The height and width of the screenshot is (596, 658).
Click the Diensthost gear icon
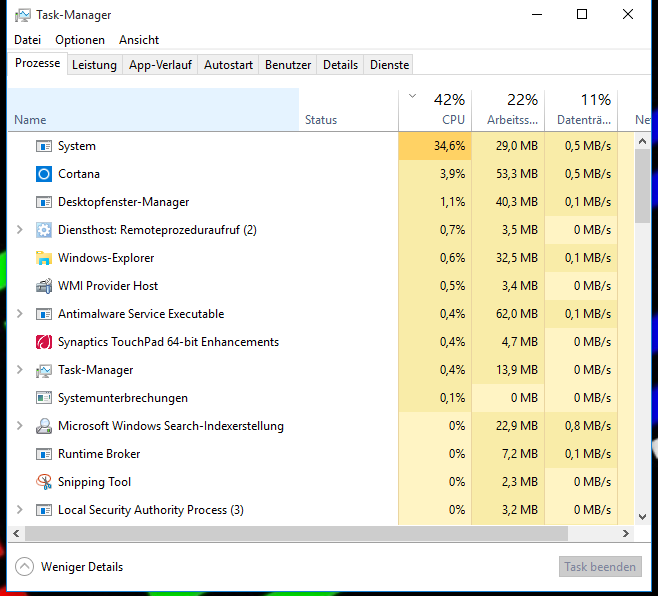point(44,230)
